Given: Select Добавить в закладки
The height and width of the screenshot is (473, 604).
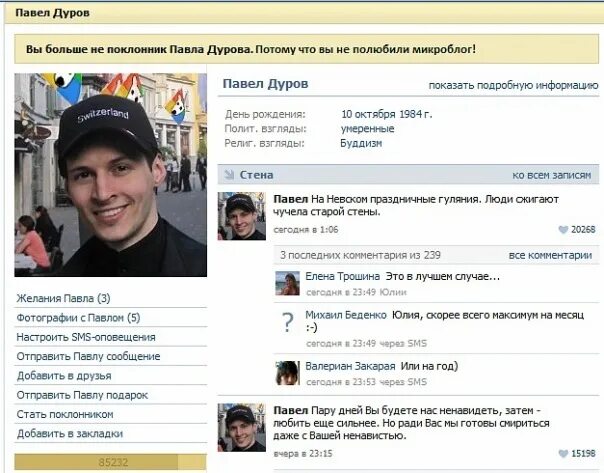Looking at the screenshot, I should [x=70, y=434].
